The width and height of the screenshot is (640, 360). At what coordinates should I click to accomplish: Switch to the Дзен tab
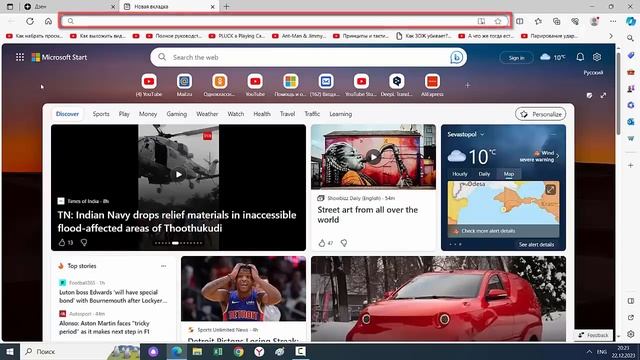69,7
